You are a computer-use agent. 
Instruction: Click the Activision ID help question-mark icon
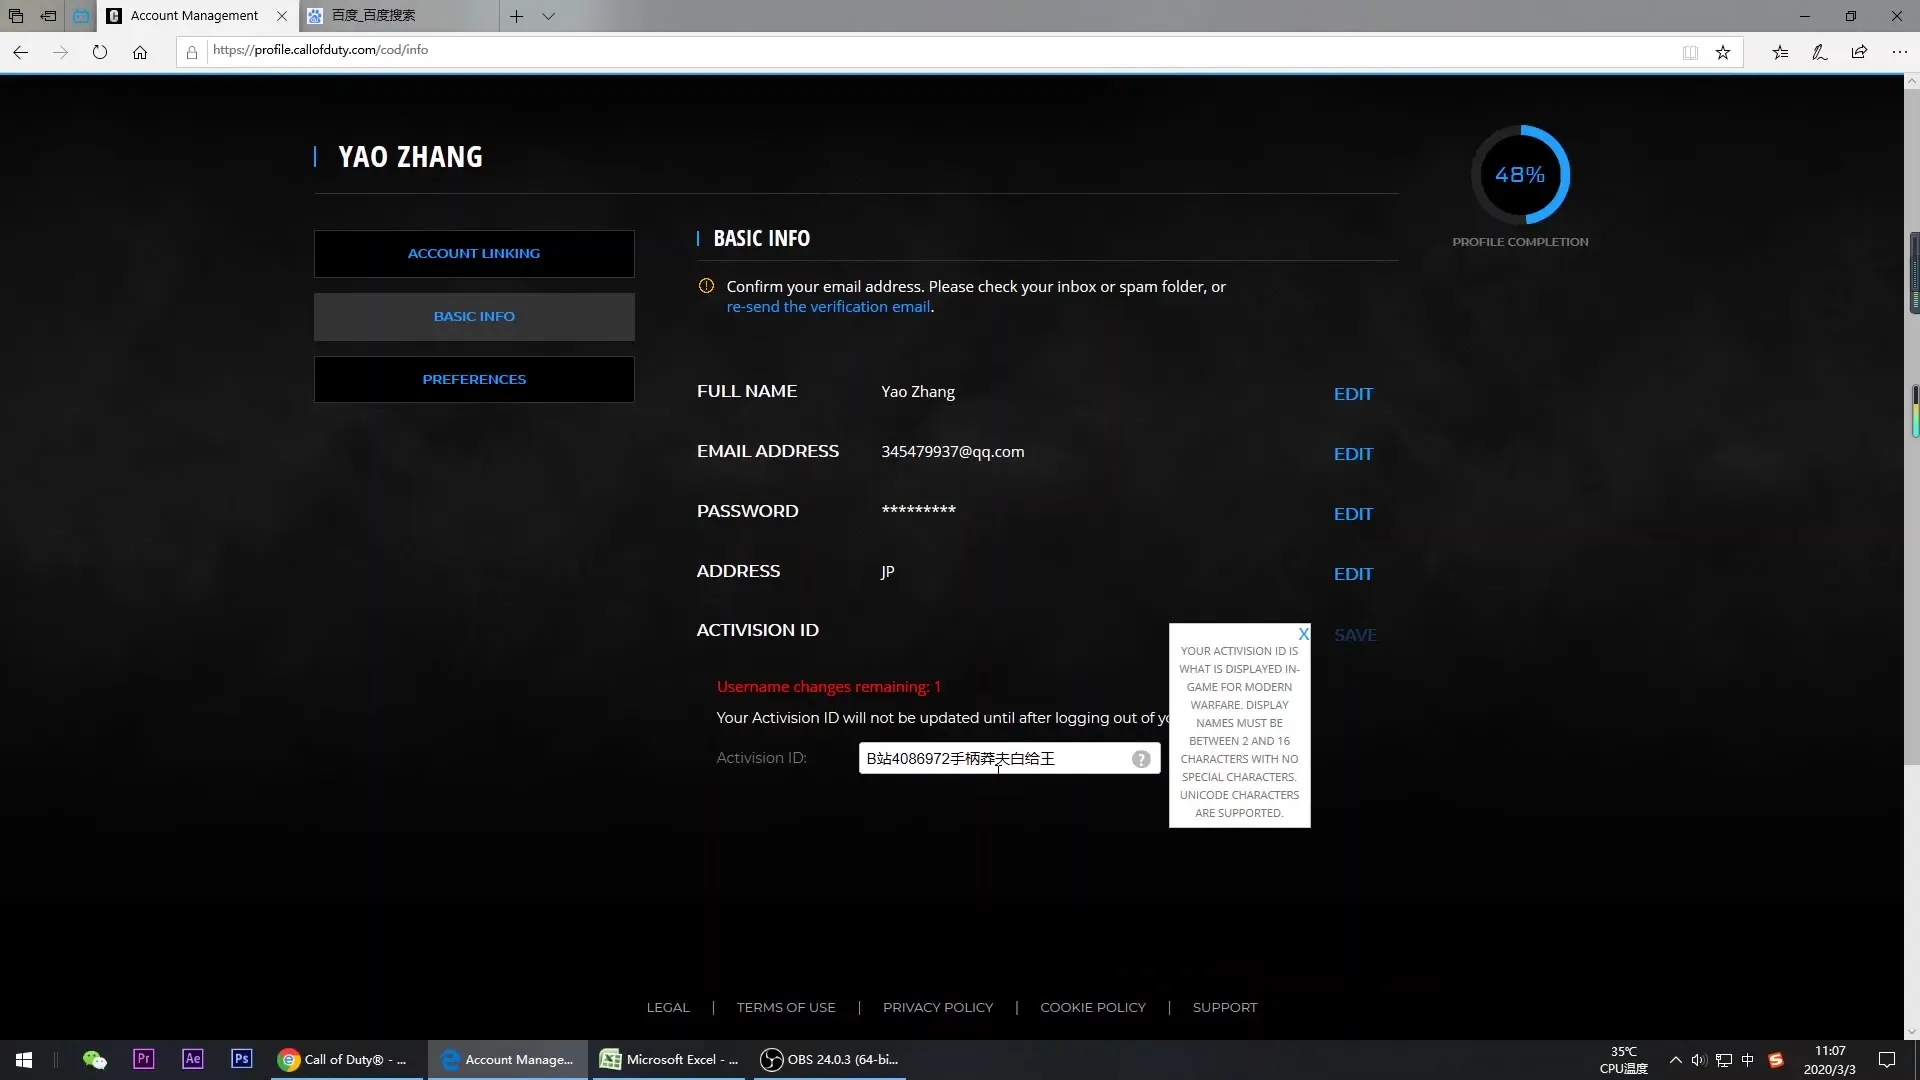click(x=1141, y=759)
